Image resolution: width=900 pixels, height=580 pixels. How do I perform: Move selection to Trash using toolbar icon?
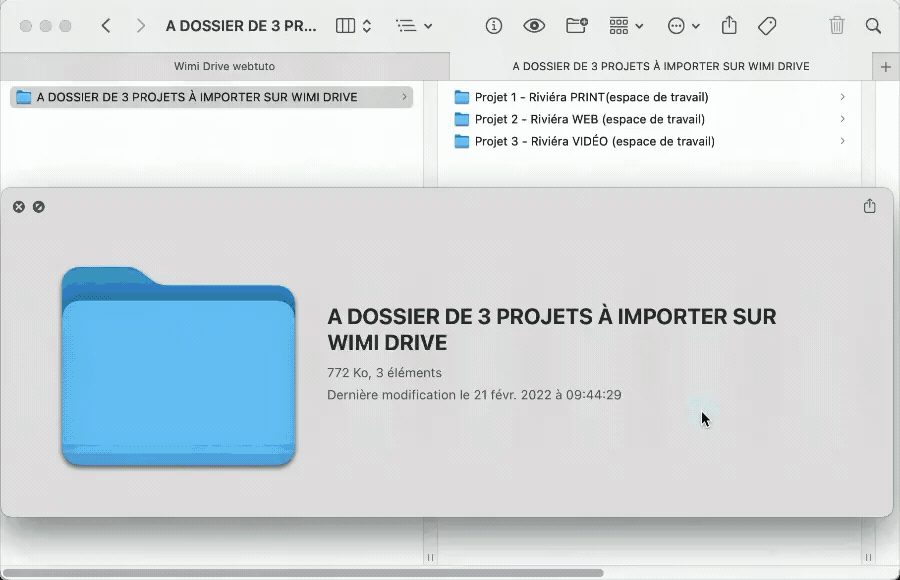tap(837, 25)
